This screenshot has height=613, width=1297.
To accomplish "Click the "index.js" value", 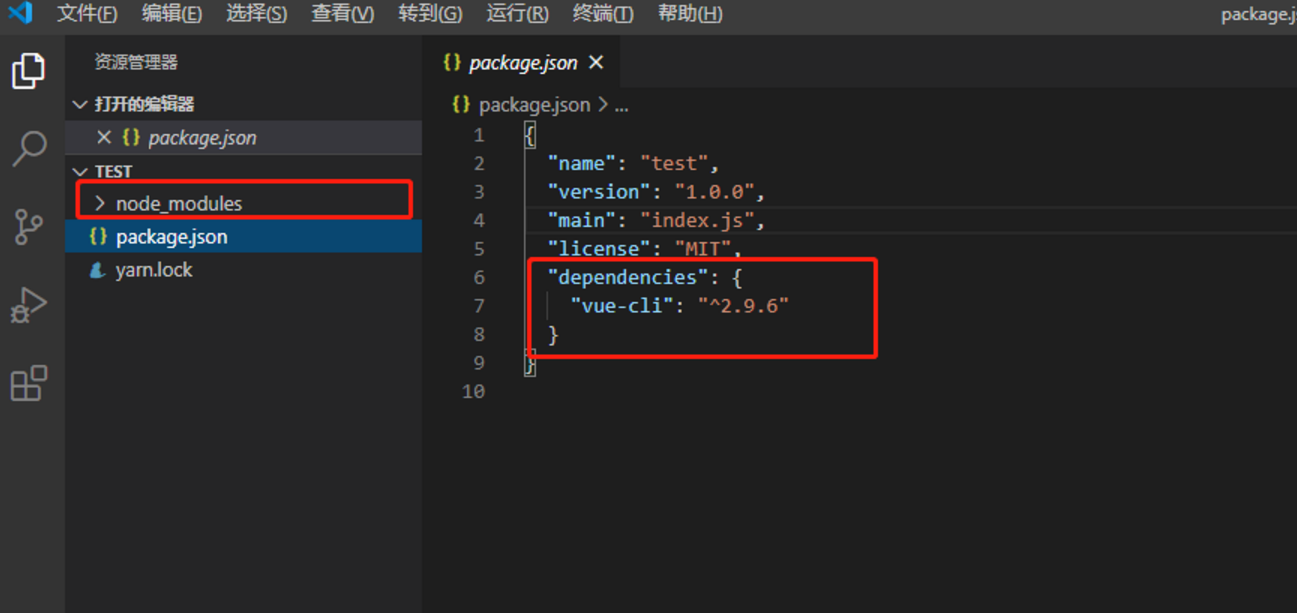I will click(697, 220).
